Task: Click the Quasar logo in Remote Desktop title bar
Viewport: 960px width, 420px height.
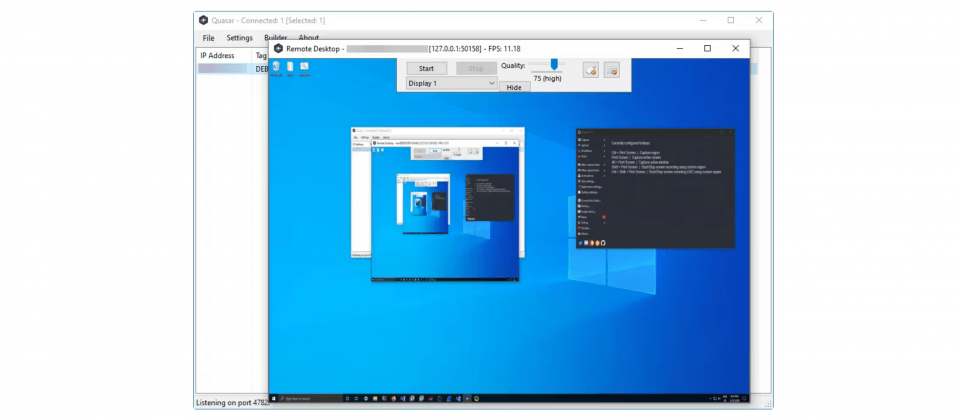Action: [279, 48]
